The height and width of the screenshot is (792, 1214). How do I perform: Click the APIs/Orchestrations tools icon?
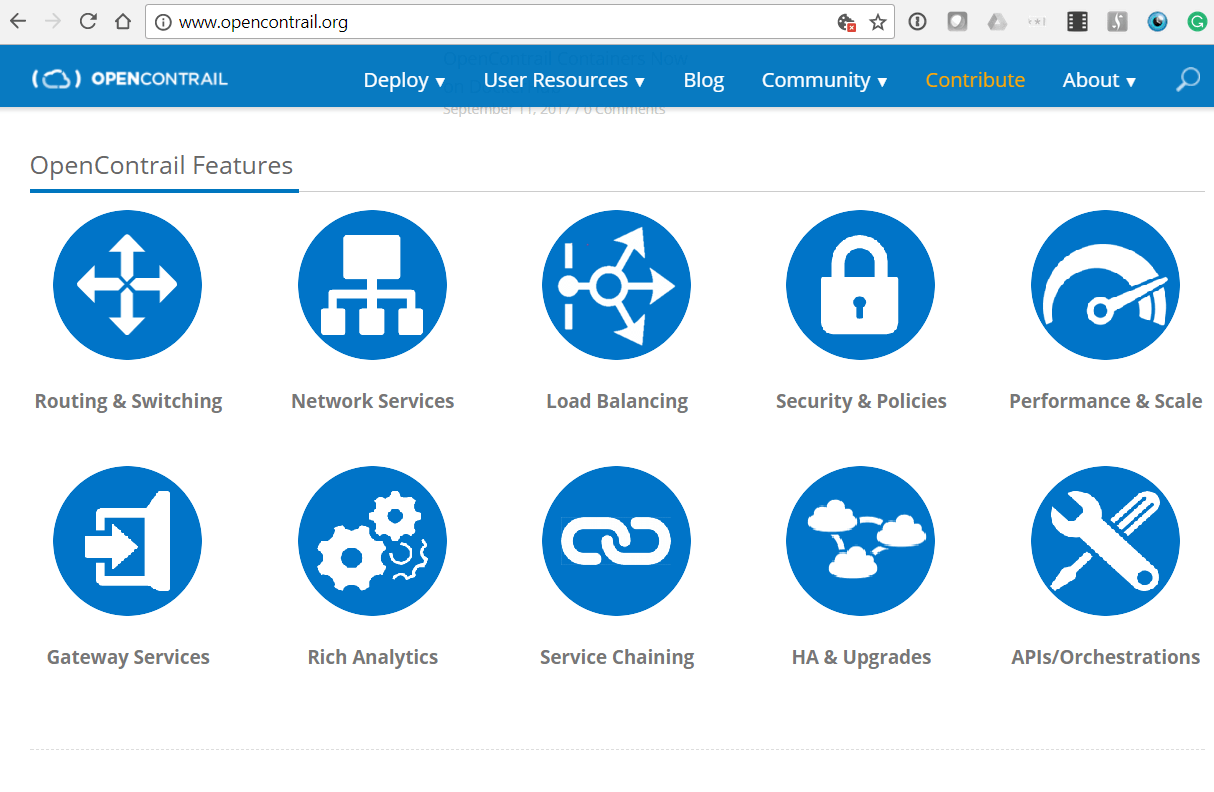1104,541
